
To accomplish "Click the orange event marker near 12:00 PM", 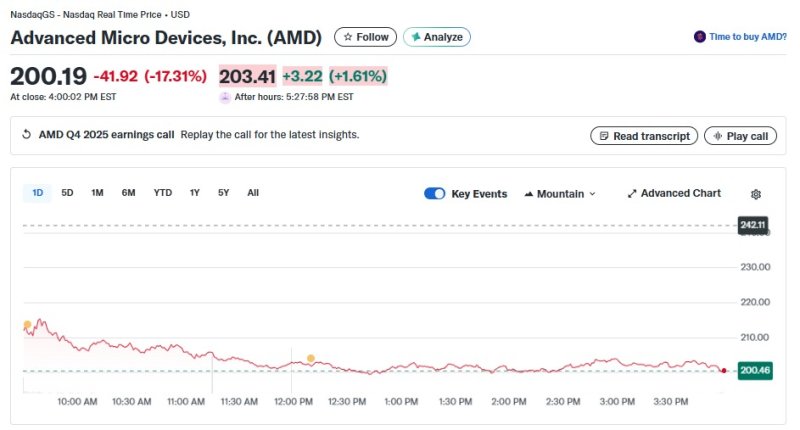I will click(311, 358).
